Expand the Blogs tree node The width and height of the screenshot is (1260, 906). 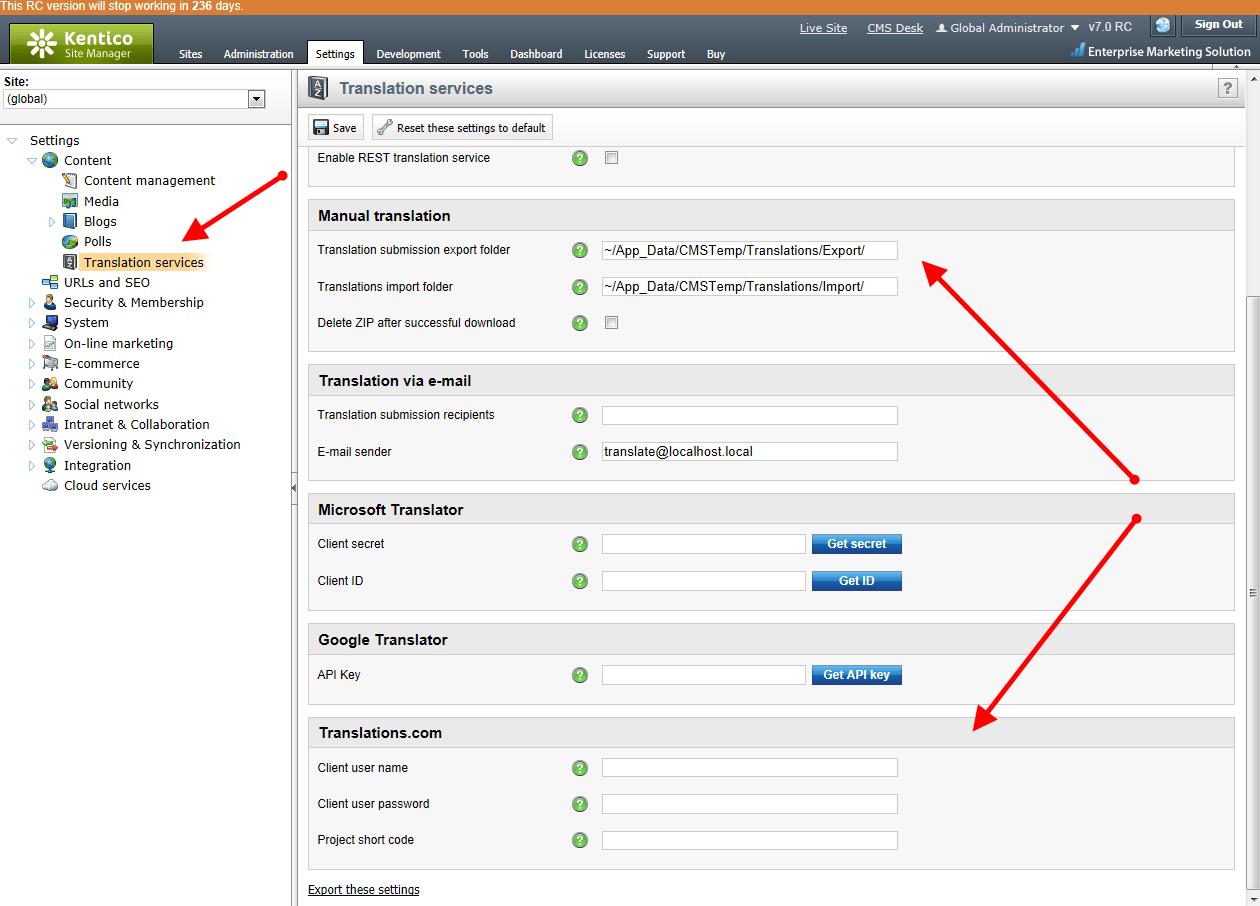pyautogui.click(x=52, y=222)
